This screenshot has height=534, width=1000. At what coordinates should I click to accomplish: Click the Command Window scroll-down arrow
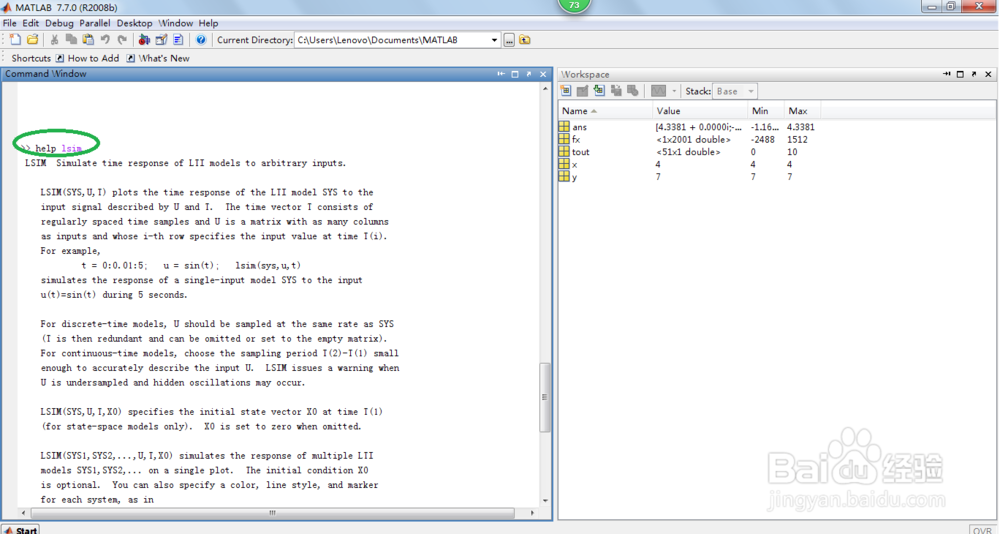(545, 501)
